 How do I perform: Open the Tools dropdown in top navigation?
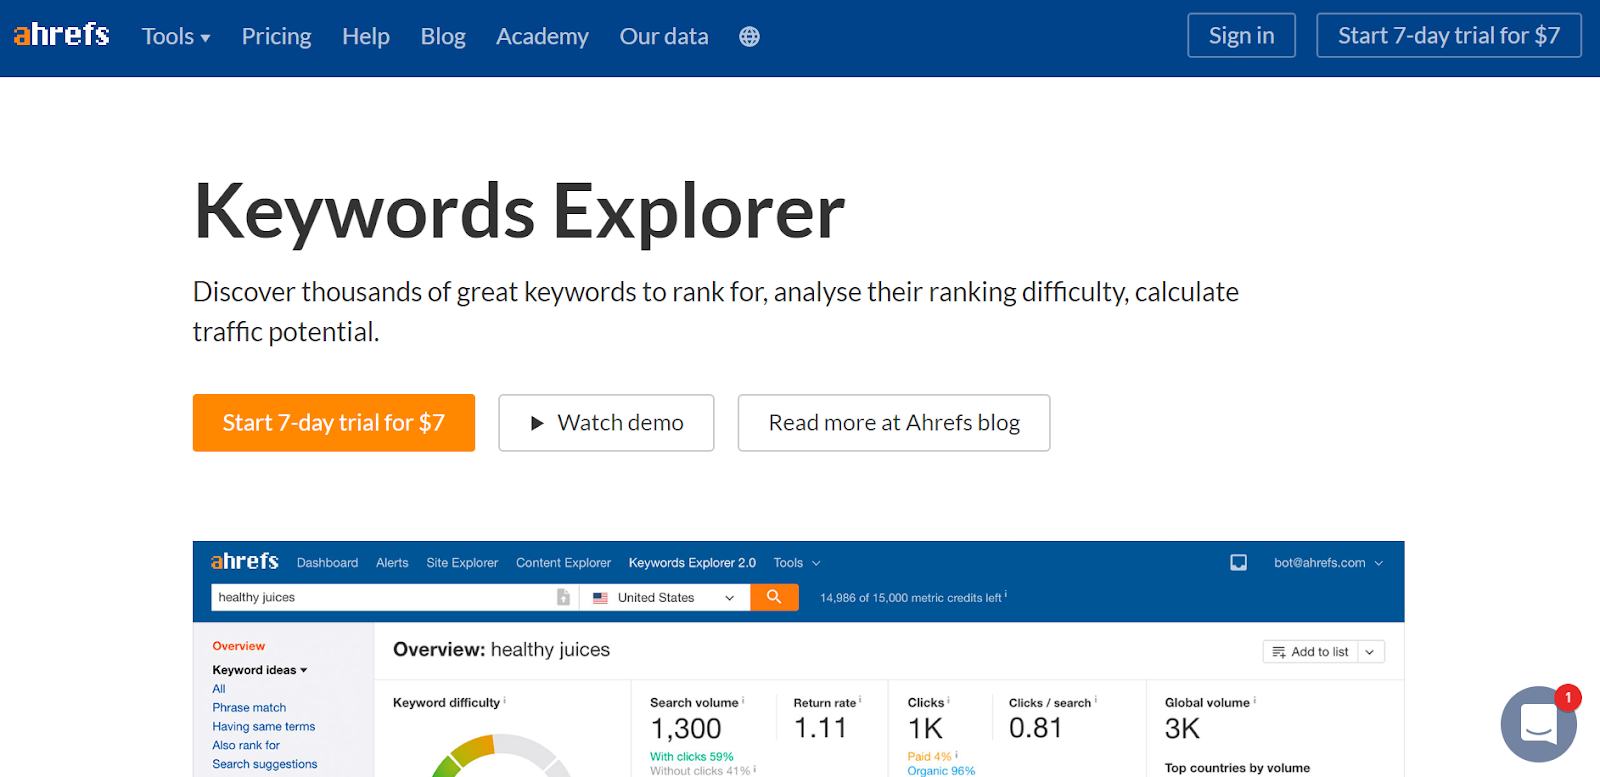pos(176,37)
